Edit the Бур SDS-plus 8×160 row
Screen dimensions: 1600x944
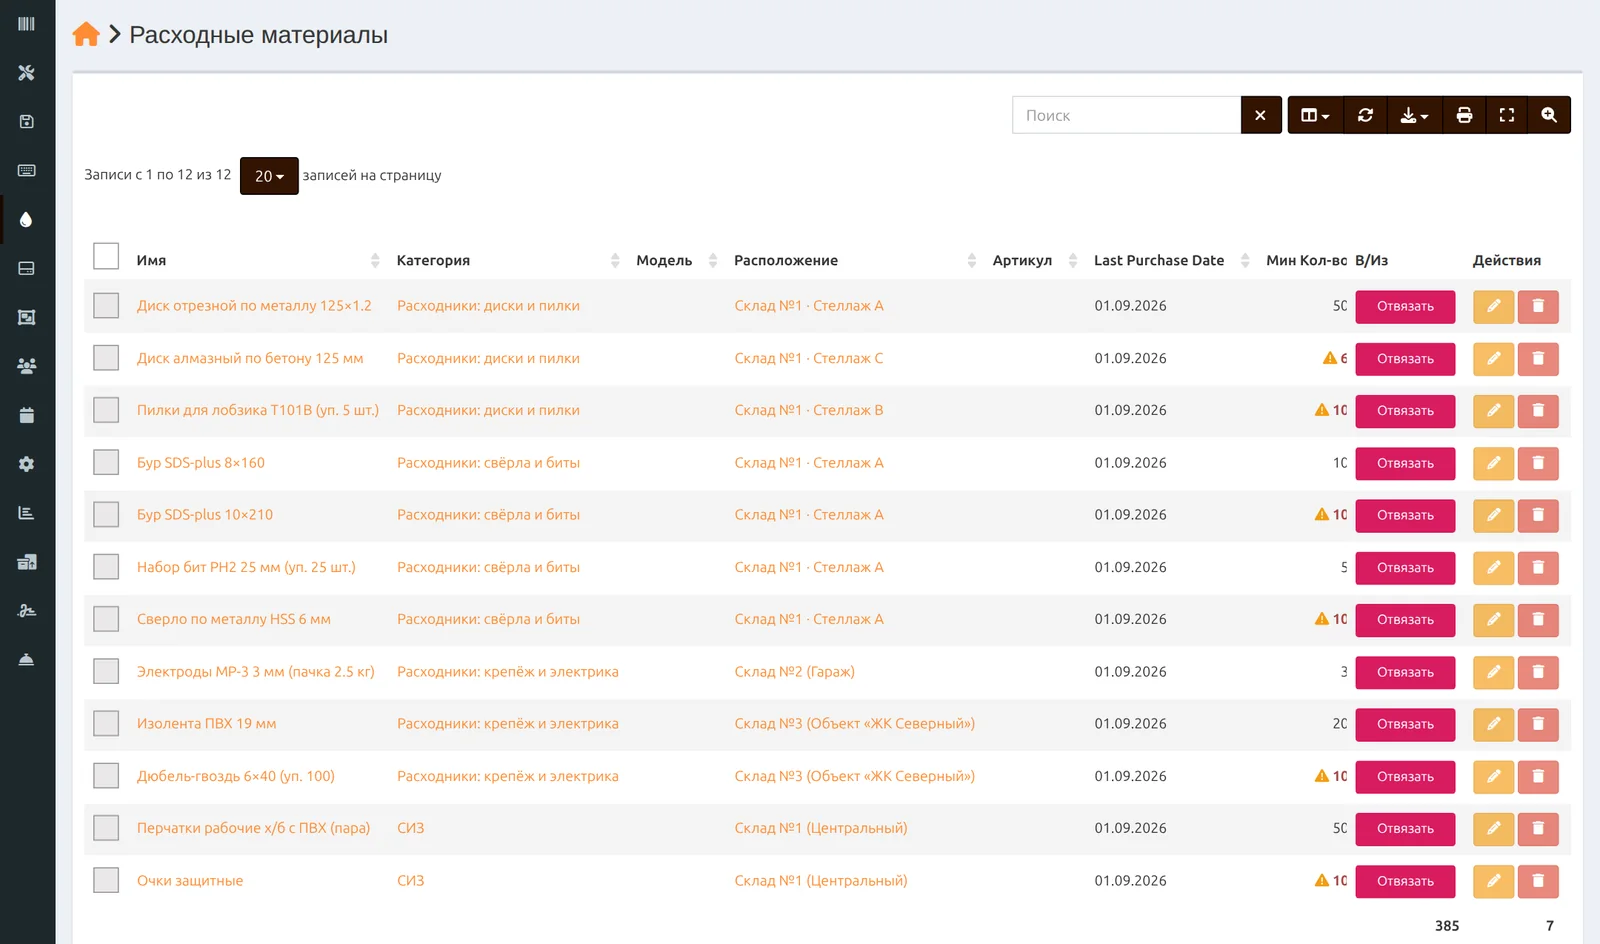click(x=1493, y=463)
